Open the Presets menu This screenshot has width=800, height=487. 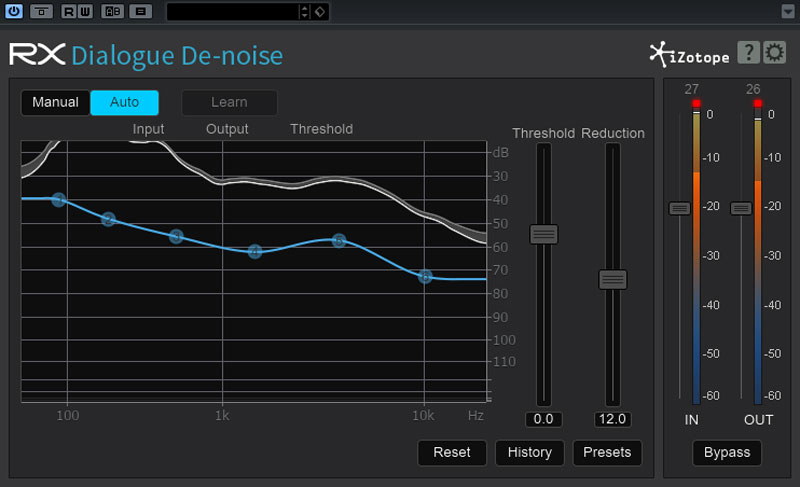click(607, 453)
